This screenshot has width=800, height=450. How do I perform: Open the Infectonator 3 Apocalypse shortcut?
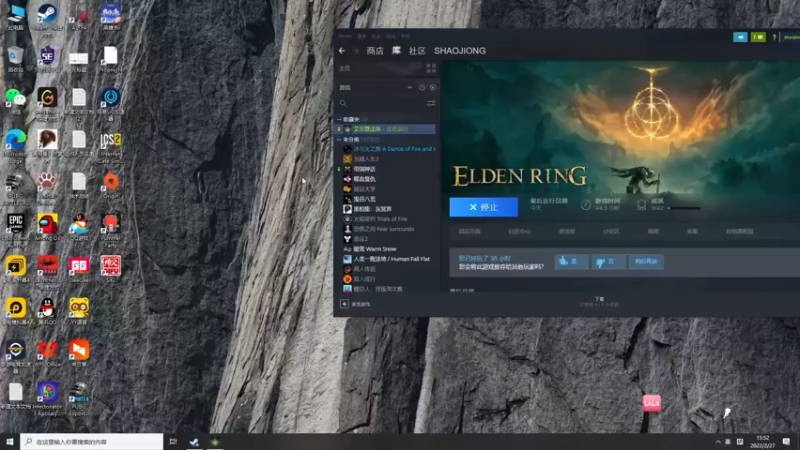[x=47, y=399]
